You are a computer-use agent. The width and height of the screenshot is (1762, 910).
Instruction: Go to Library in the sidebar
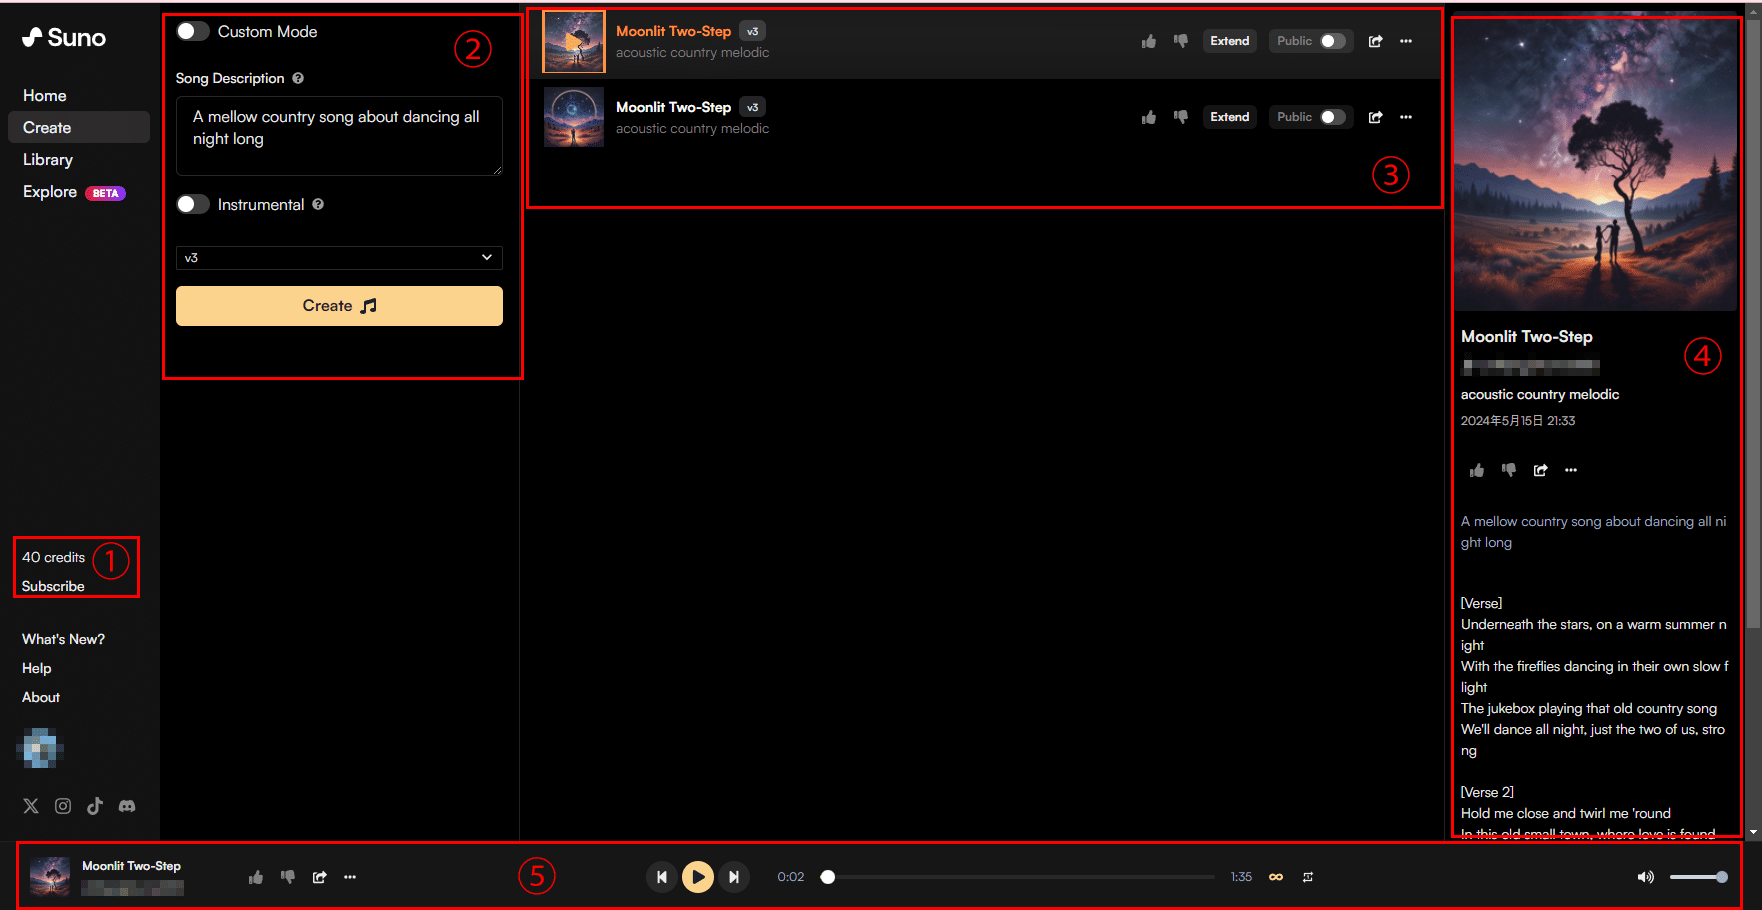pos(48,160)
